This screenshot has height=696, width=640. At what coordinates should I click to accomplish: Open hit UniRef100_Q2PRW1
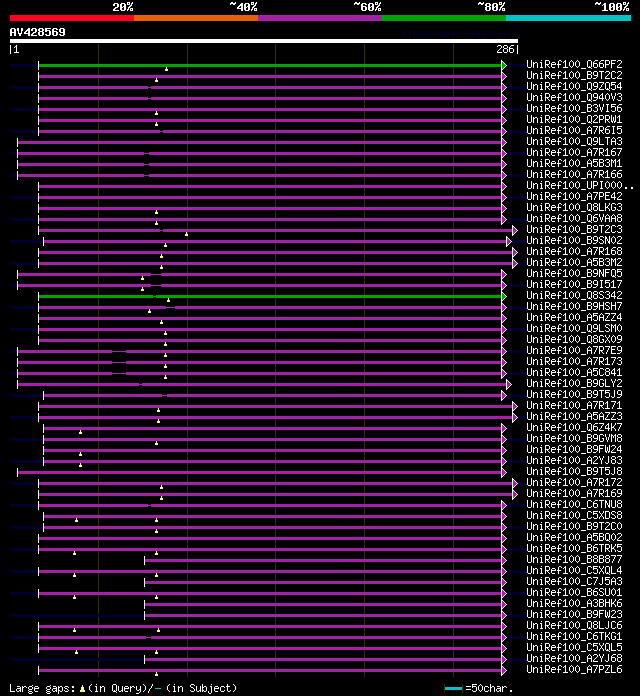pyautogui.click(x=574, y=119)
